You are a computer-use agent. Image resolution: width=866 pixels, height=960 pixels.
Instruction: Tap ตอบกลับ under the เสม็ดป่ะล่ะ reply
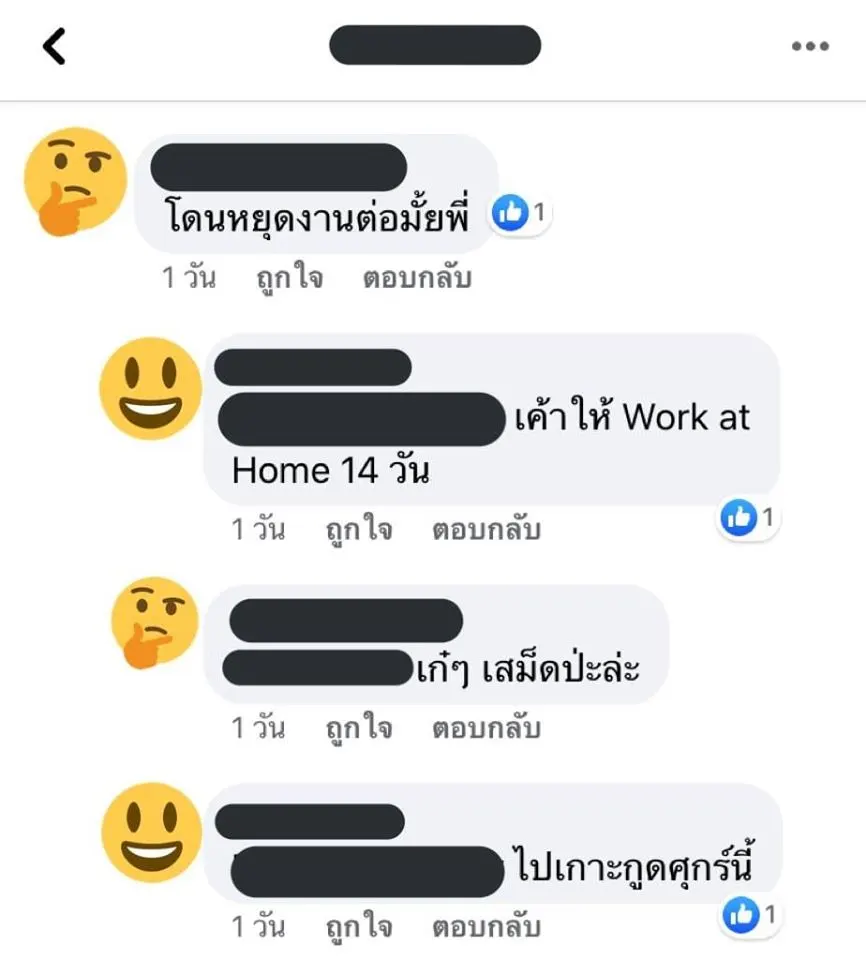coord(486,728)
